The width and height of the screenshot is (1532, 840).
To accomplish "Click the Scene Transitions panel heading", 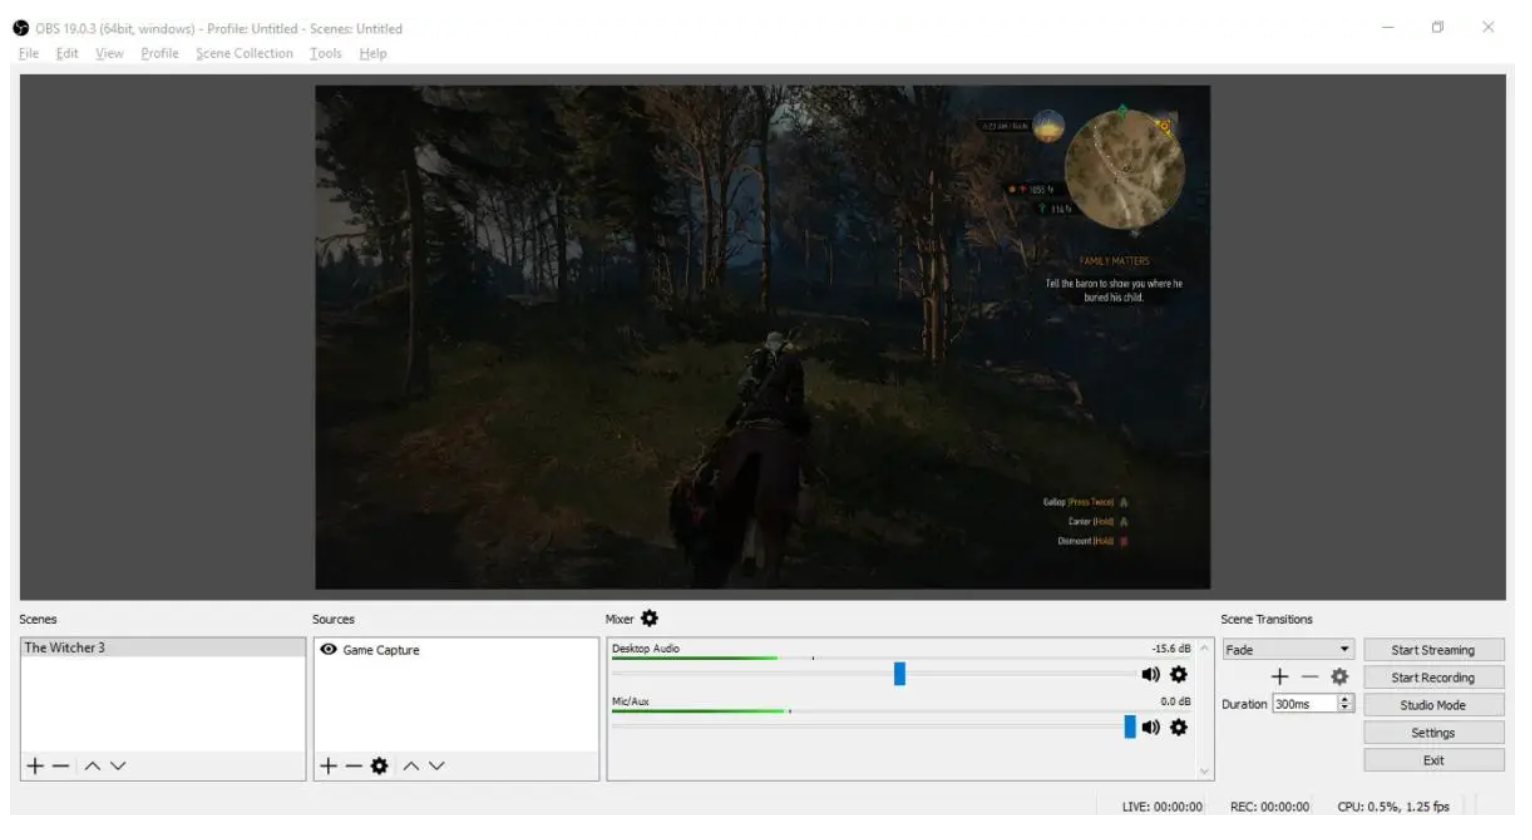I will [1267, 620].
